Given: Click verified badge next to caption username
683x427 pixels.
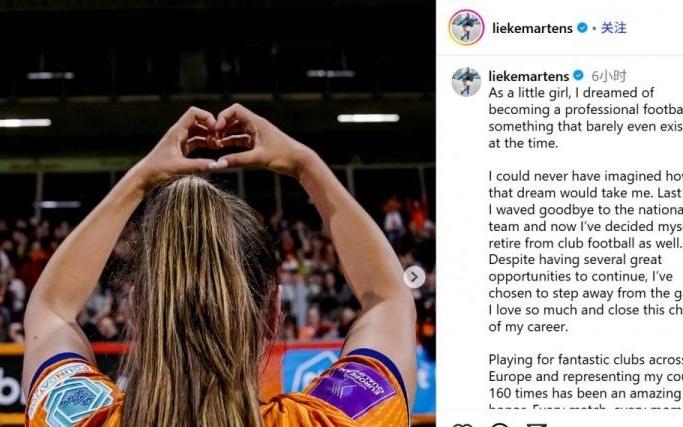Looking at the screenshot, I should (x=578, y=75).
